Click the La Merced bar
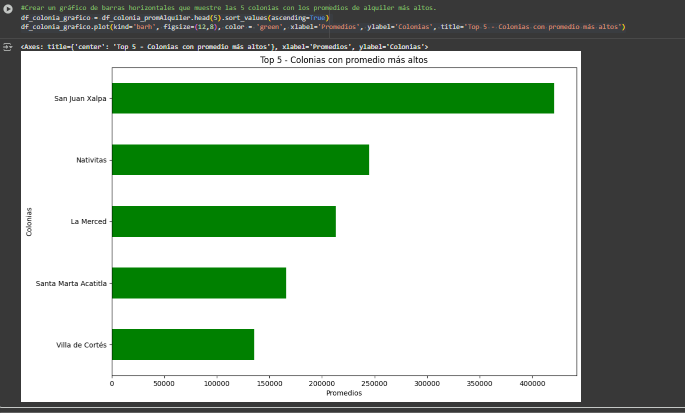 (x=223, y=221)
